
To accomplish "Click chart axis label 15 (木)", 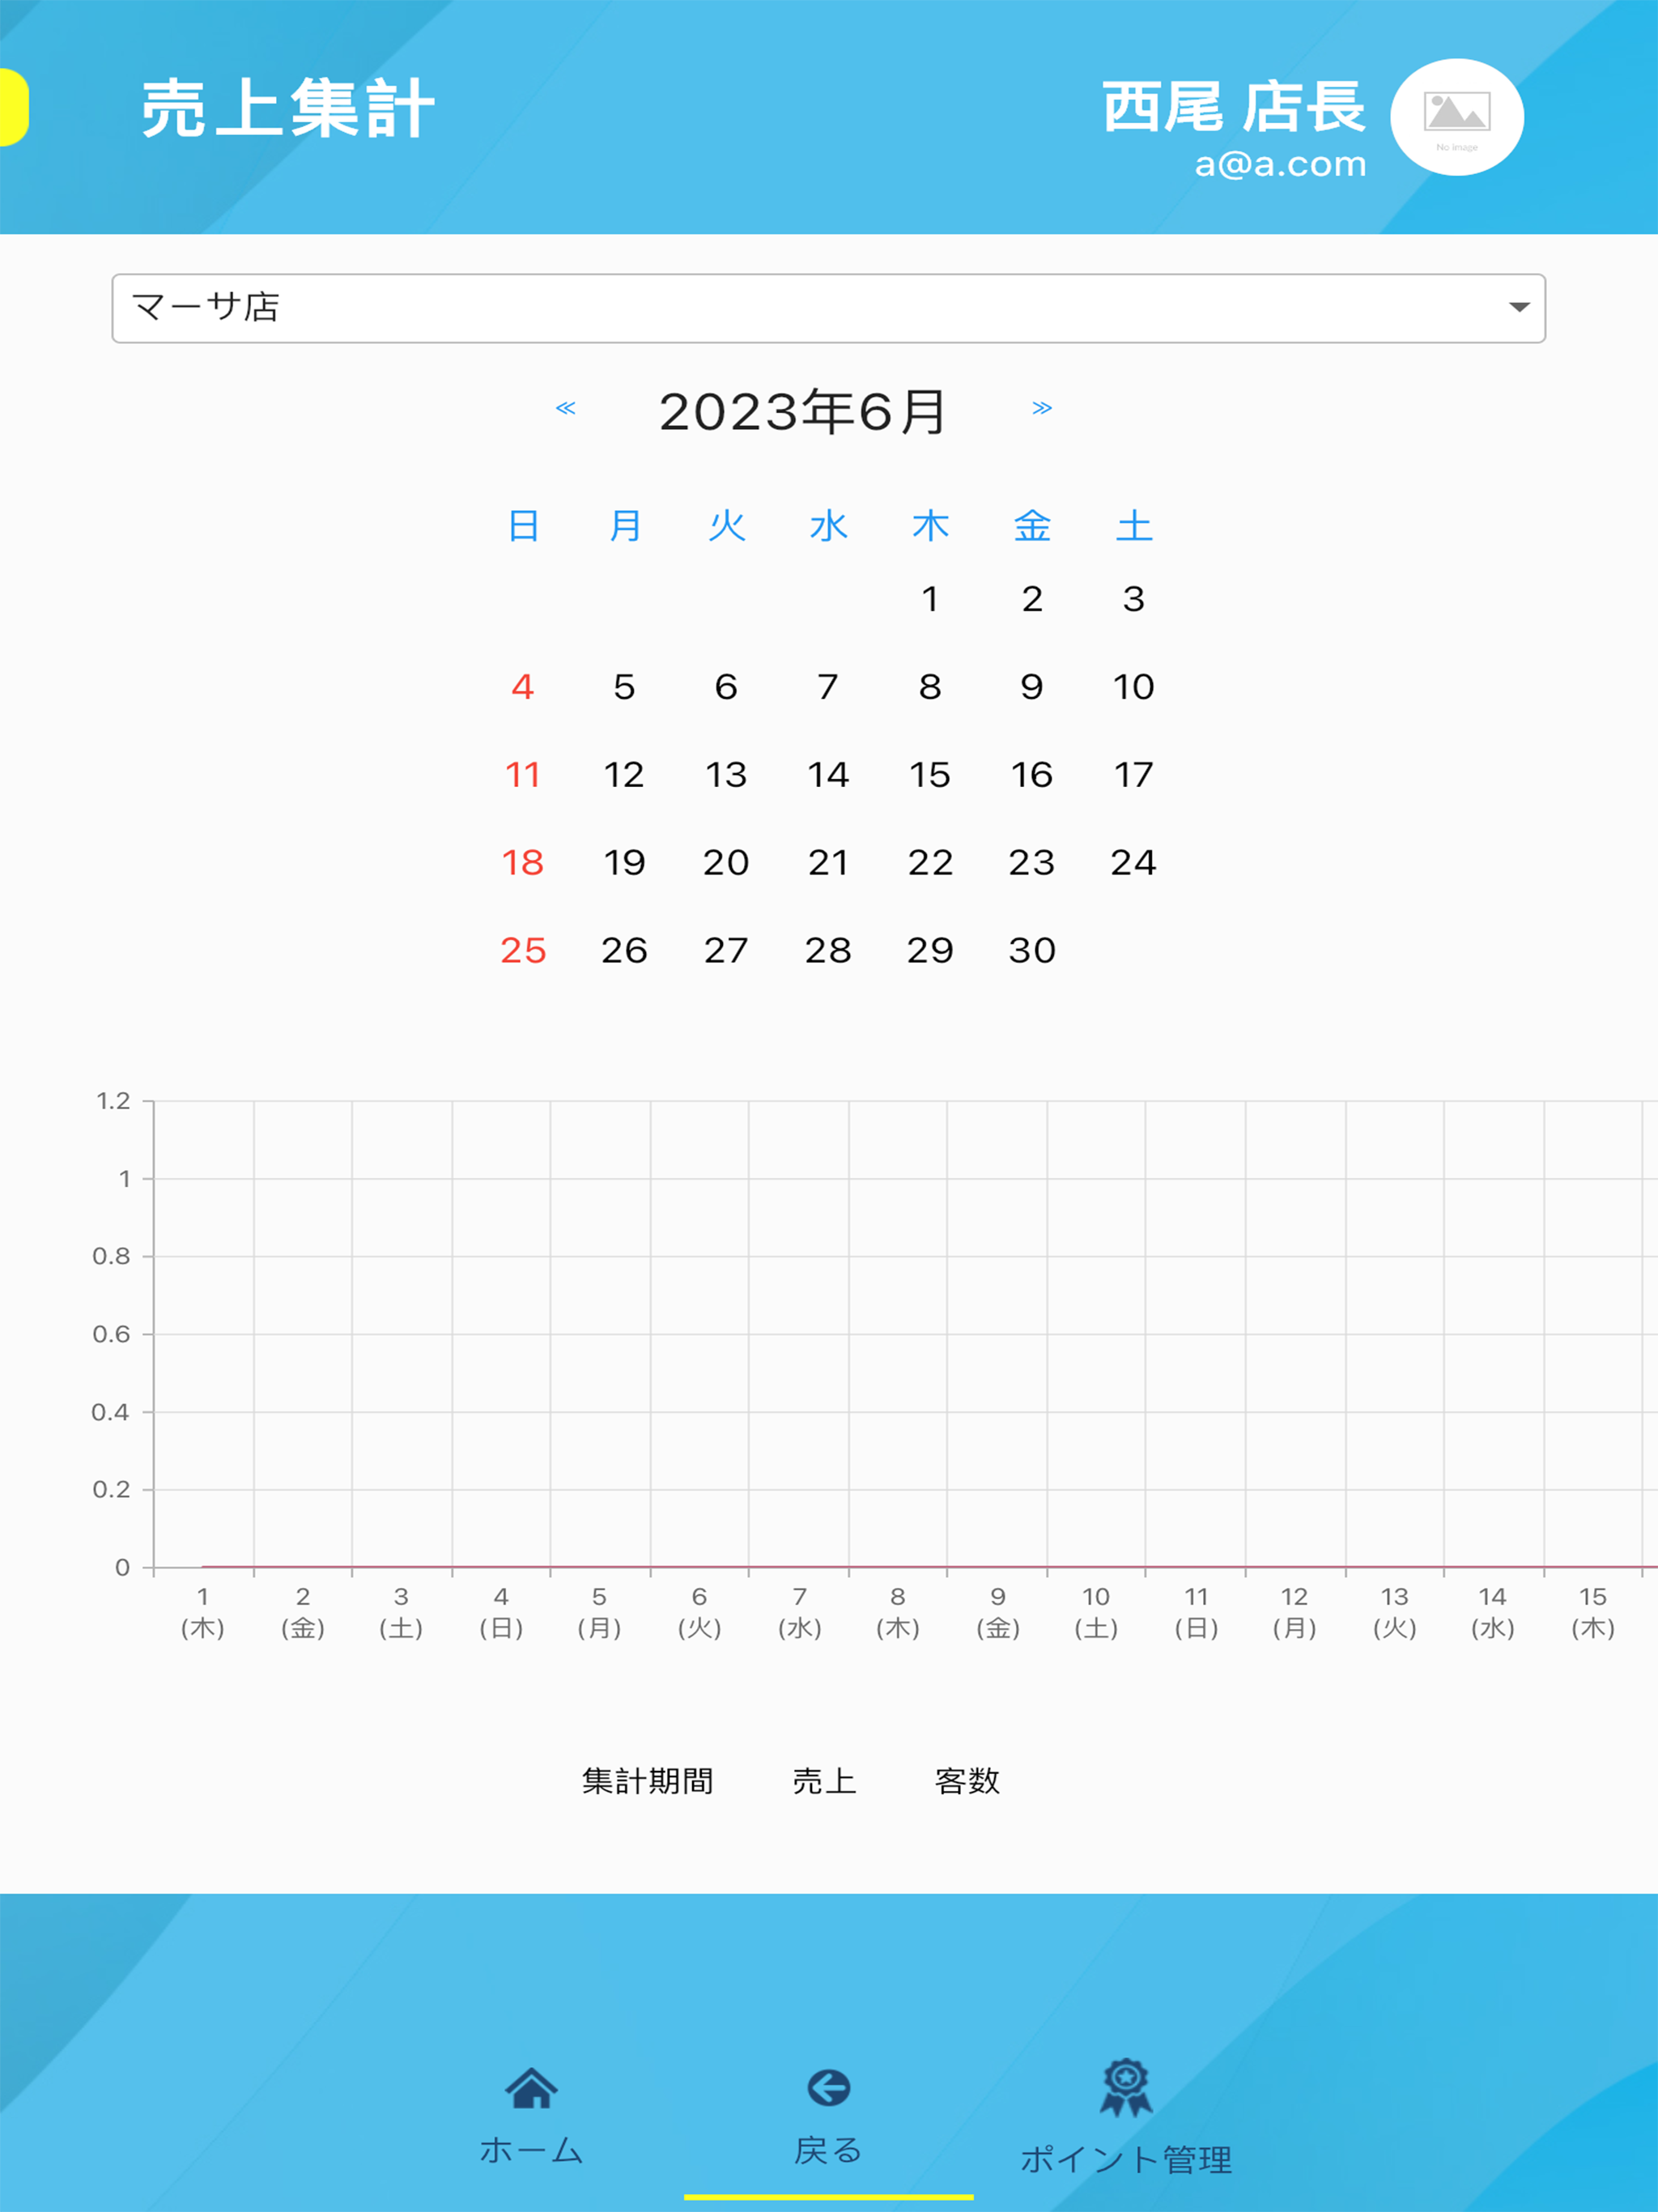I will point(1593,1612).
